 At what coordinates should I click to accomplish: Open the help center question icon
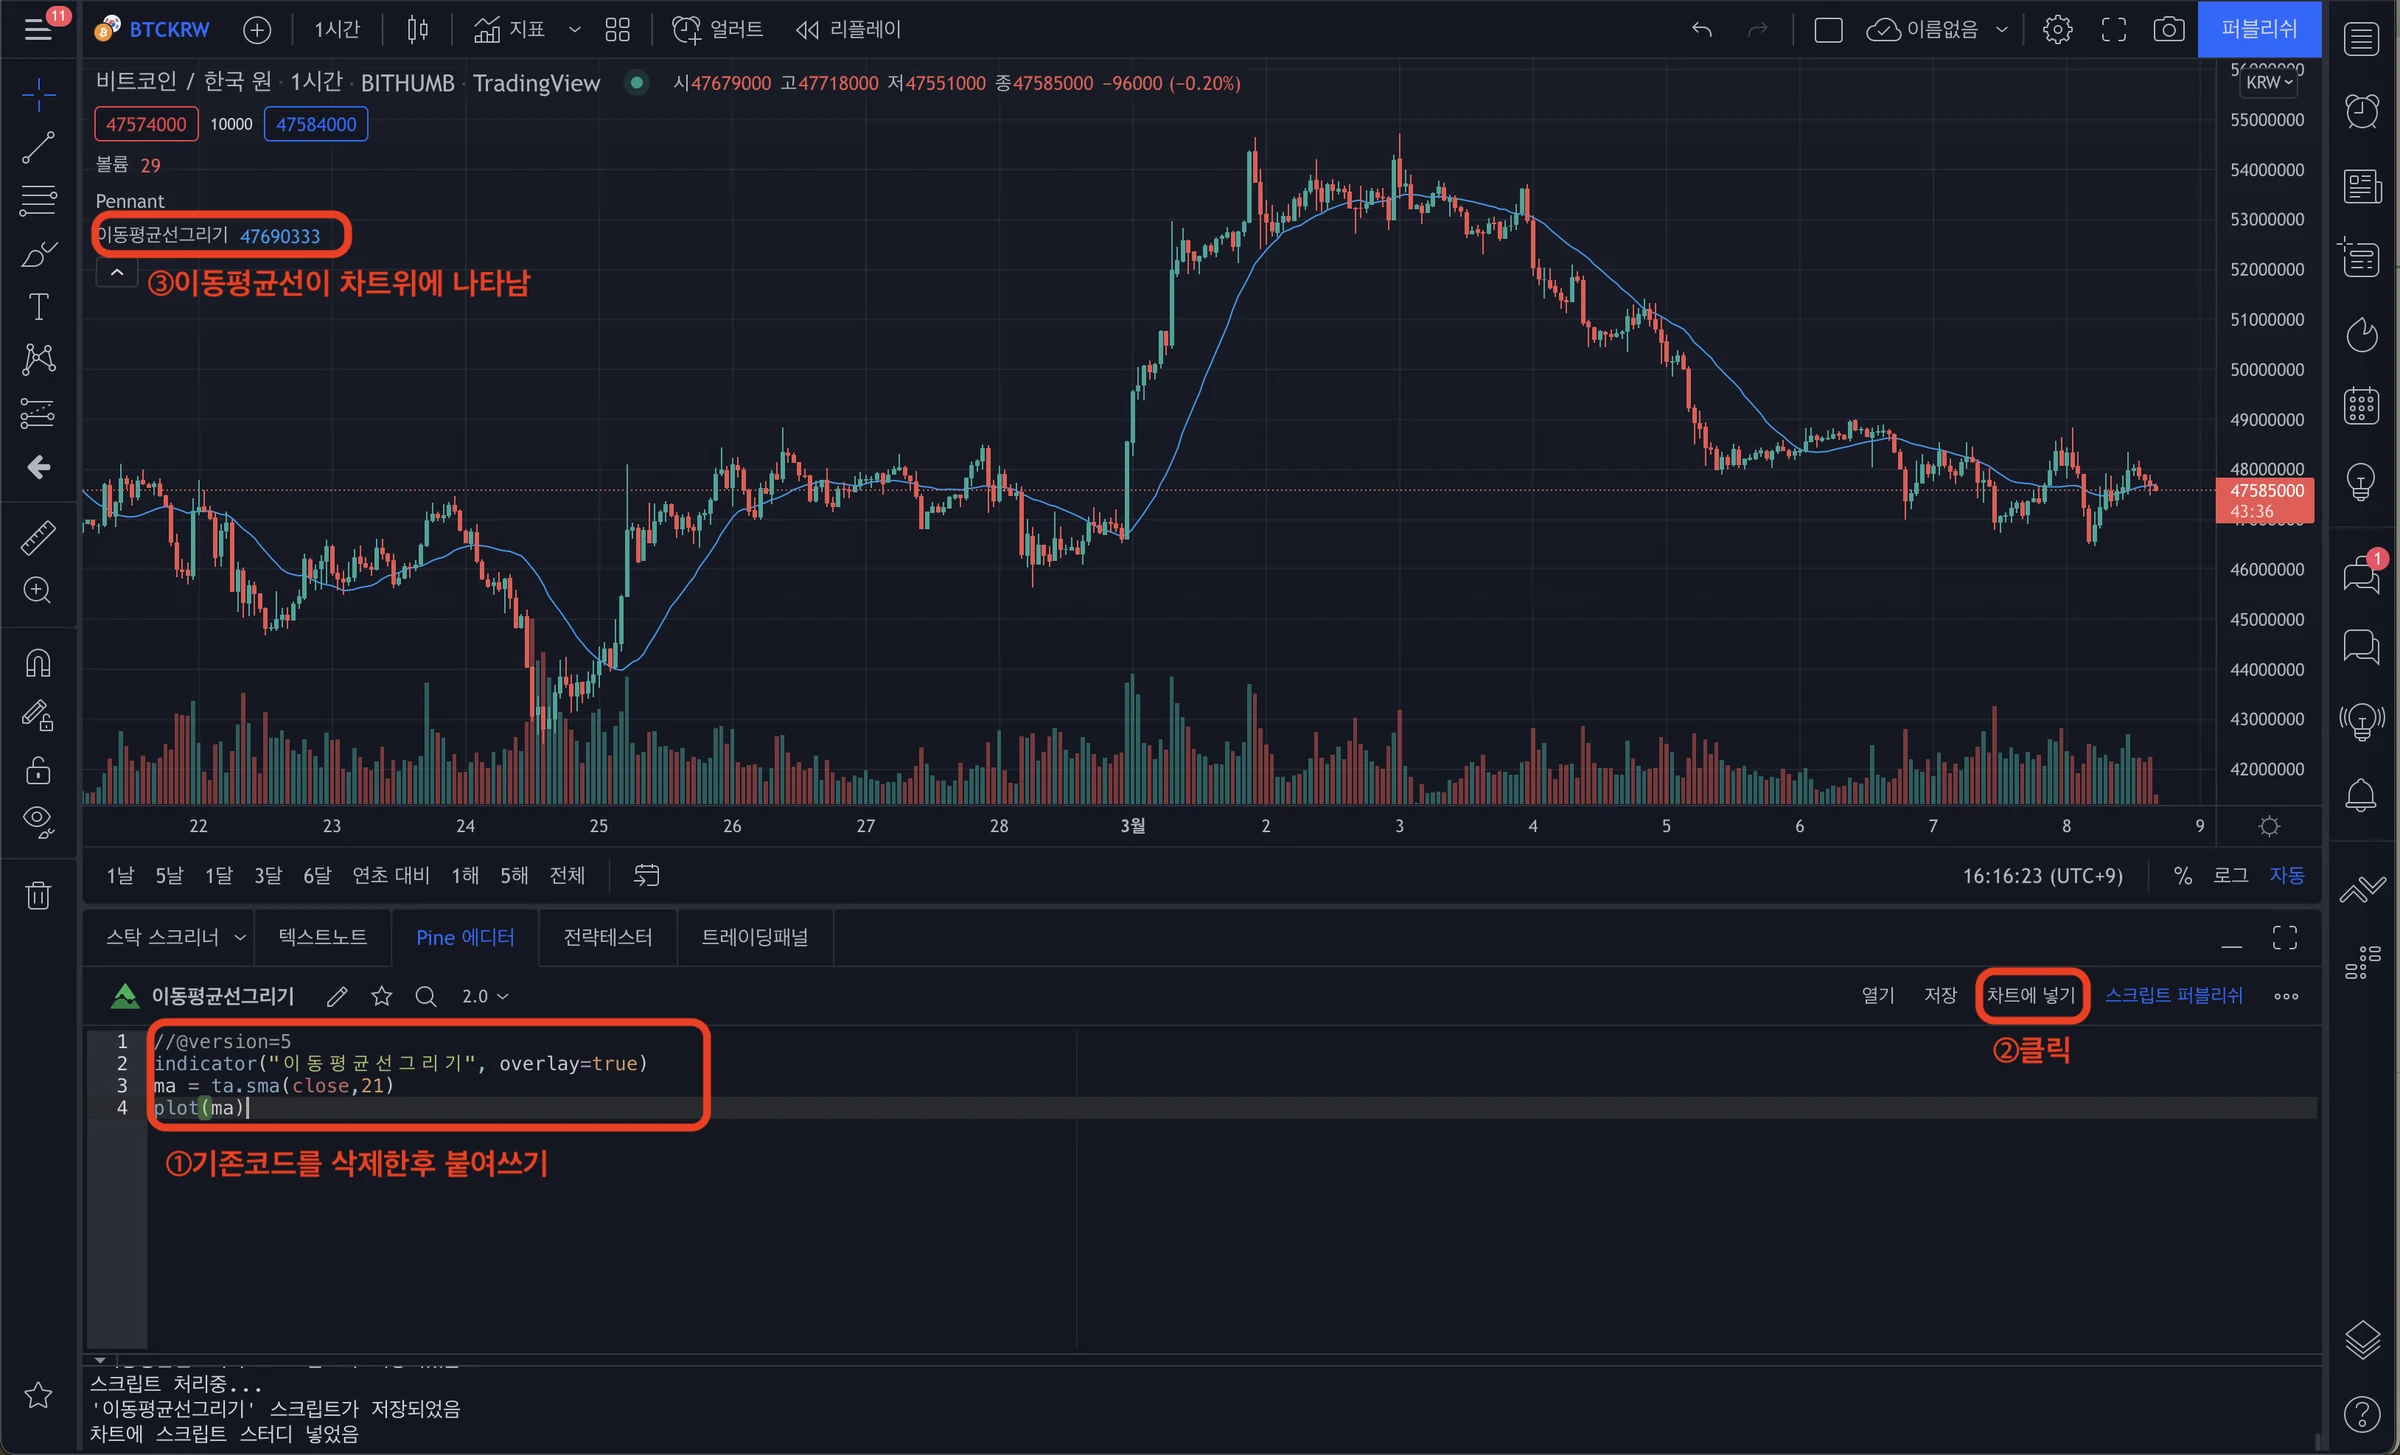2361,1413
